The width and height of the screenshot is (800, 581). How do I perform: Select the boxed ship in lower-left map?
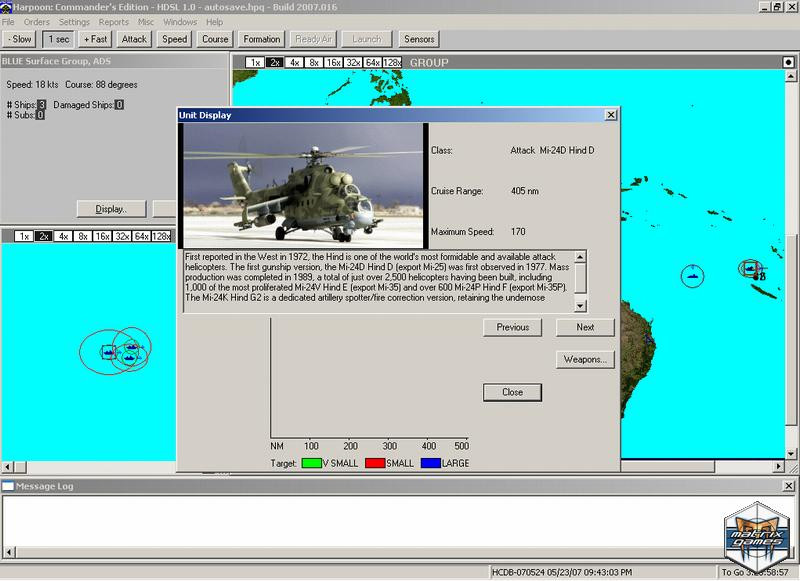pos(108,351)
